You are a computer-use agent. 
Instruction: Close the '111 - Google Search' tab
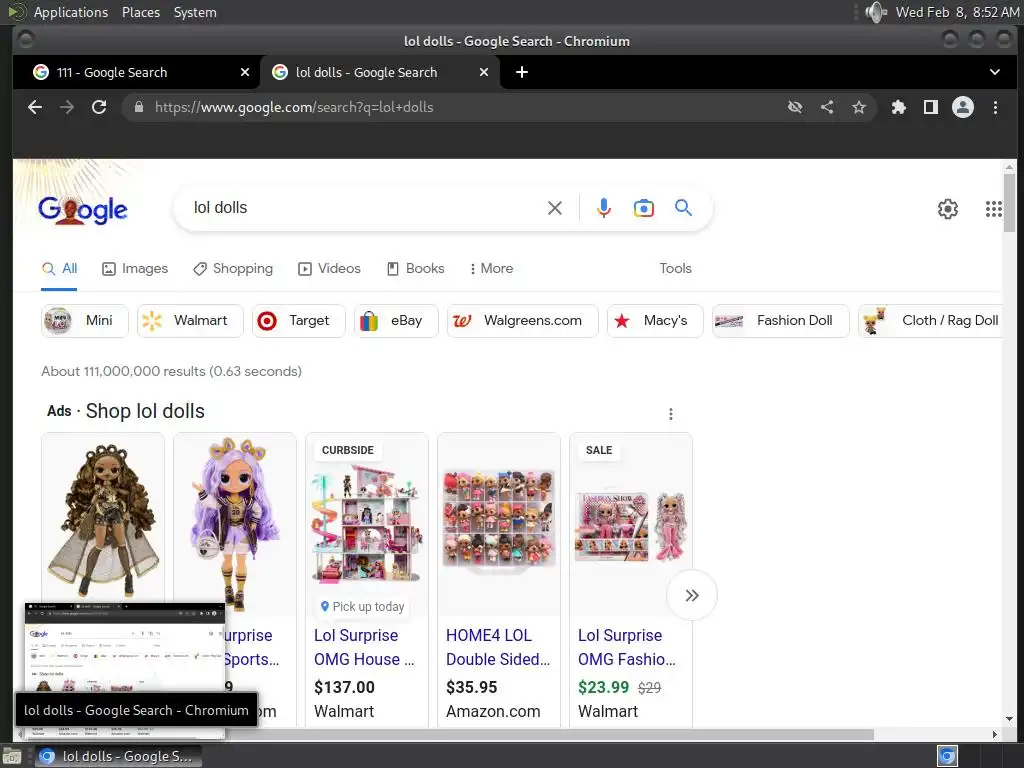pos(245,72)
